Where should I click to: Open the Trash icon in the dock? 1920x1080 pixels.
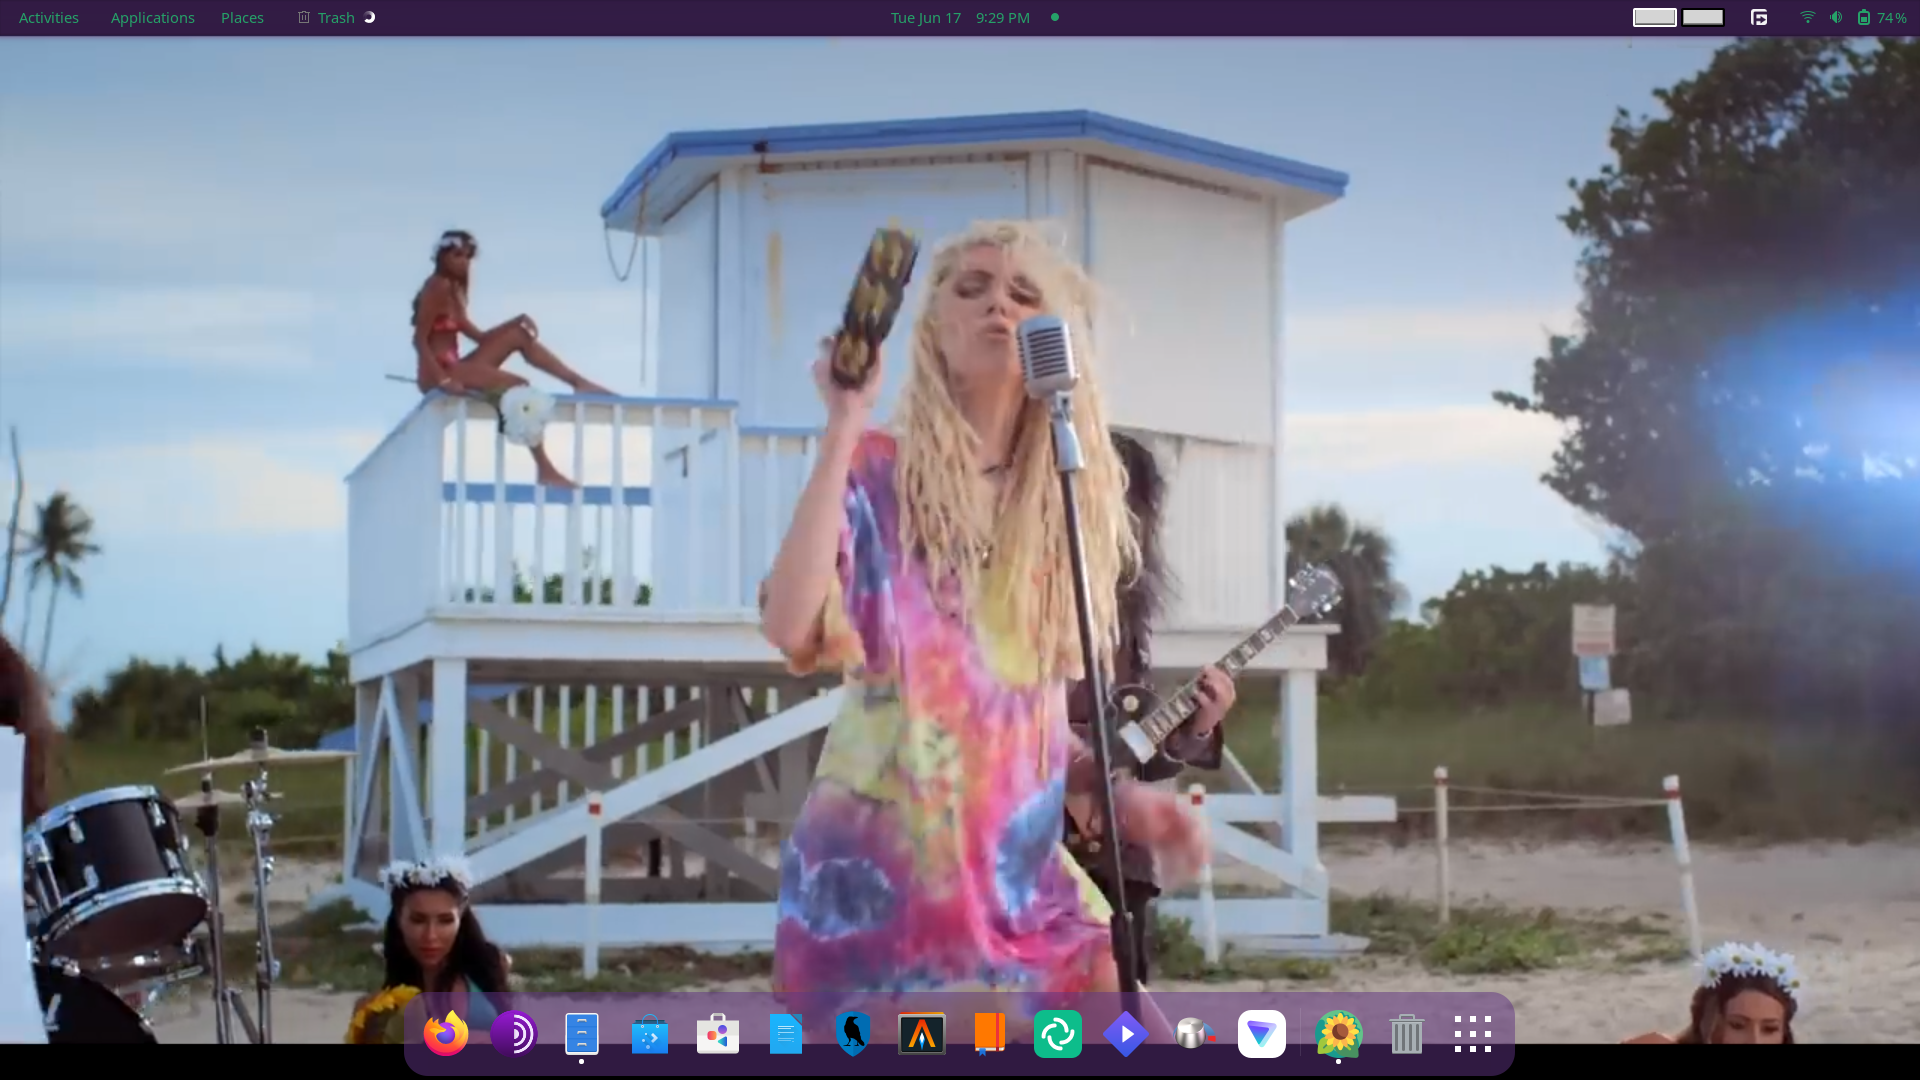click(x=1407, y=1034)
